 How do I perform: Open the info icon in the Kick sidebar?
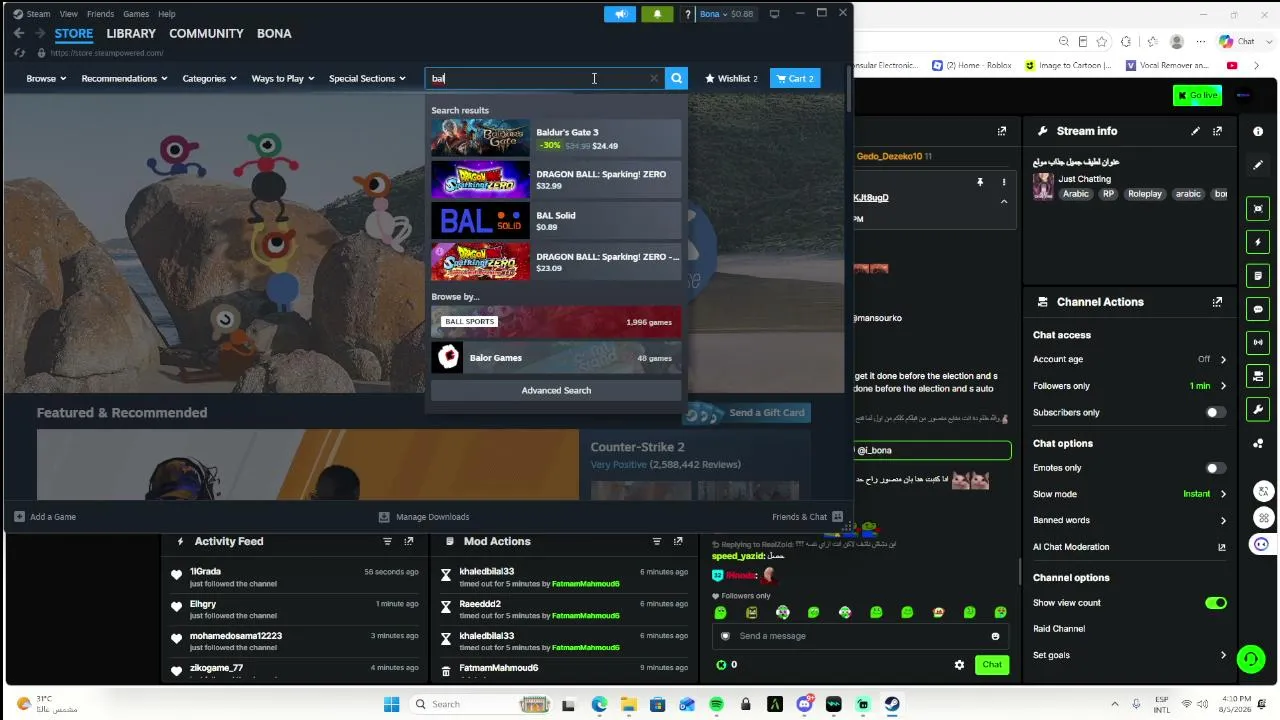(1258, 131)
